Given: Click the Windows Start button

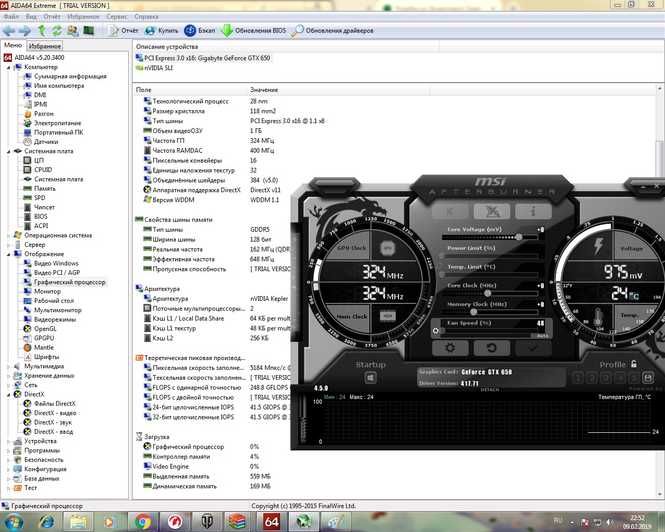Looking at the screenshot, I should pos(13,521).
